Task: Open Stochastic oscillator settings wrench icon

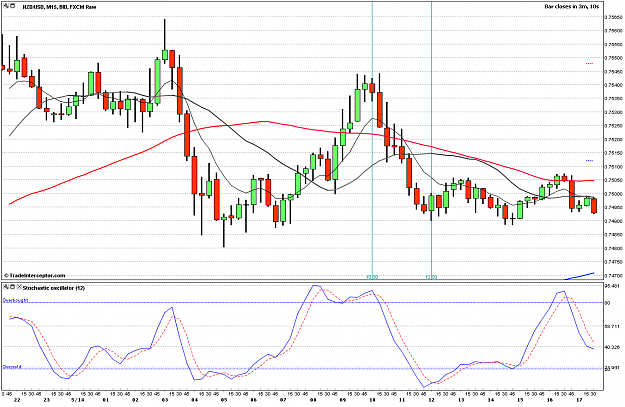Action: pos(6,287)
